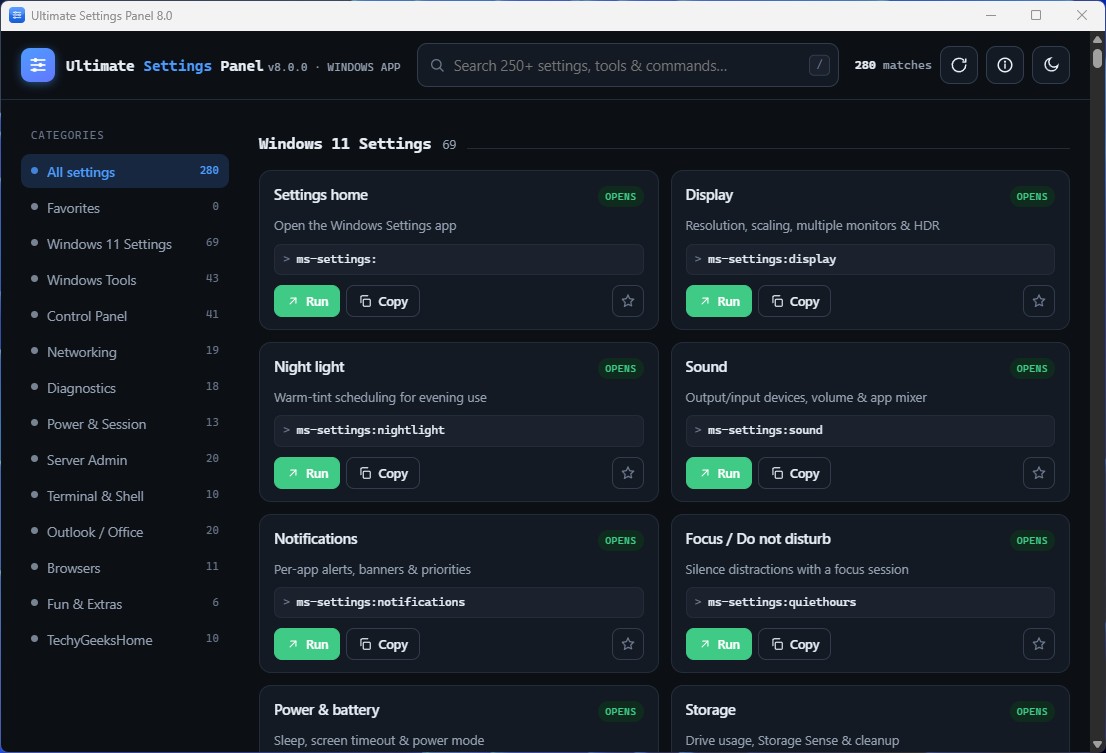Select All settings category

pos(125,171)
